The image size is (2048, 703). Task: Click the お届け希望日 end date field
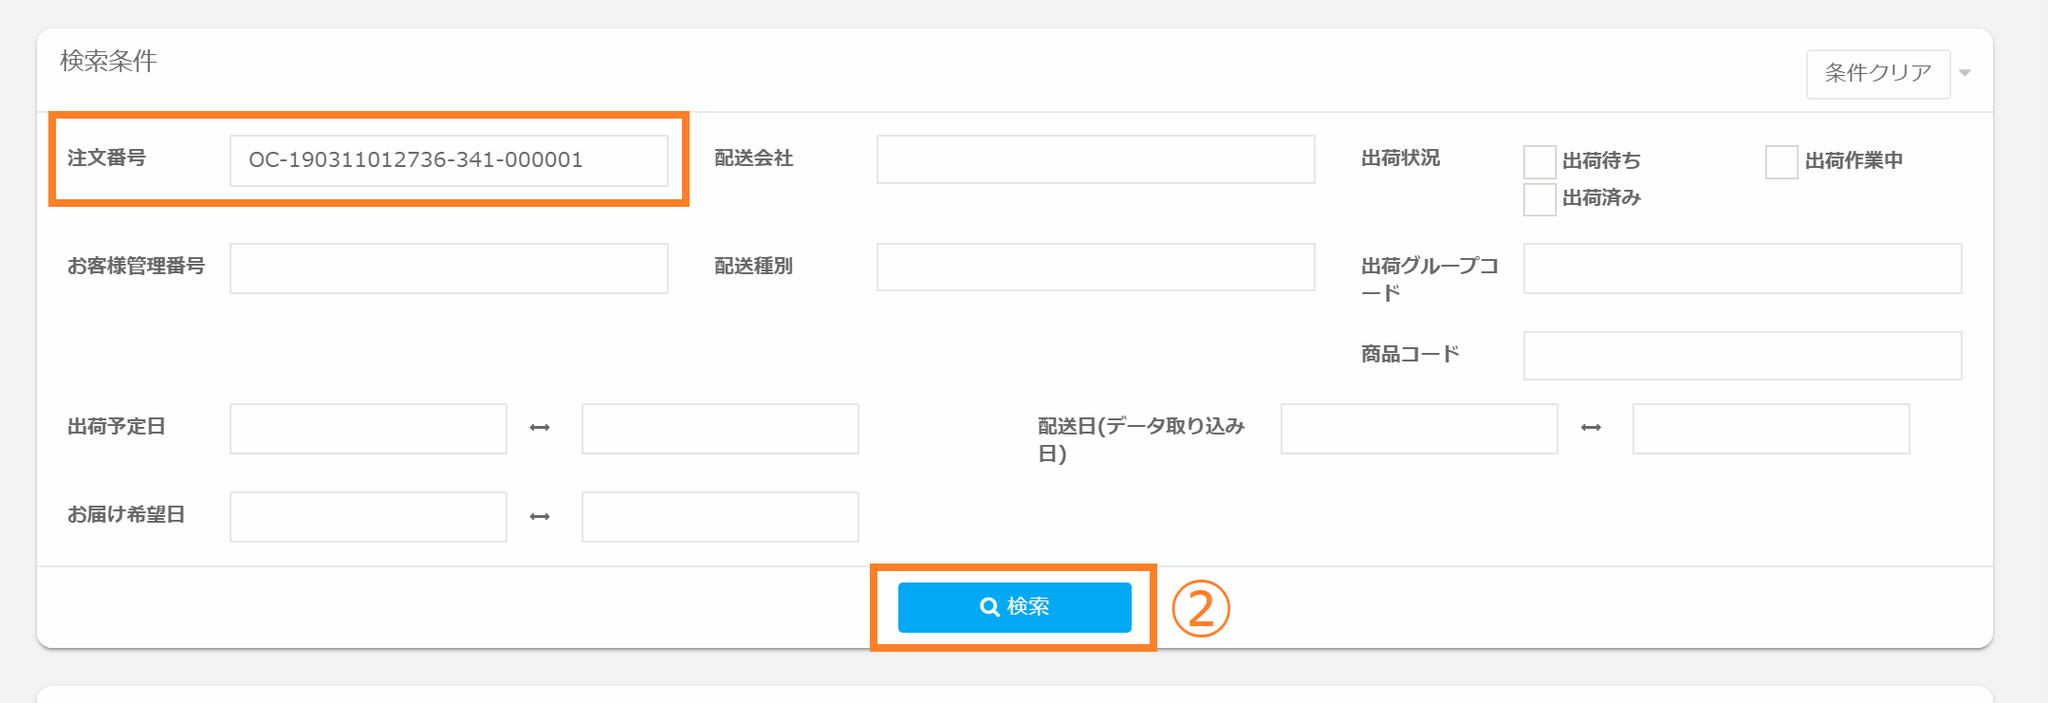click(x=720, y=516)
